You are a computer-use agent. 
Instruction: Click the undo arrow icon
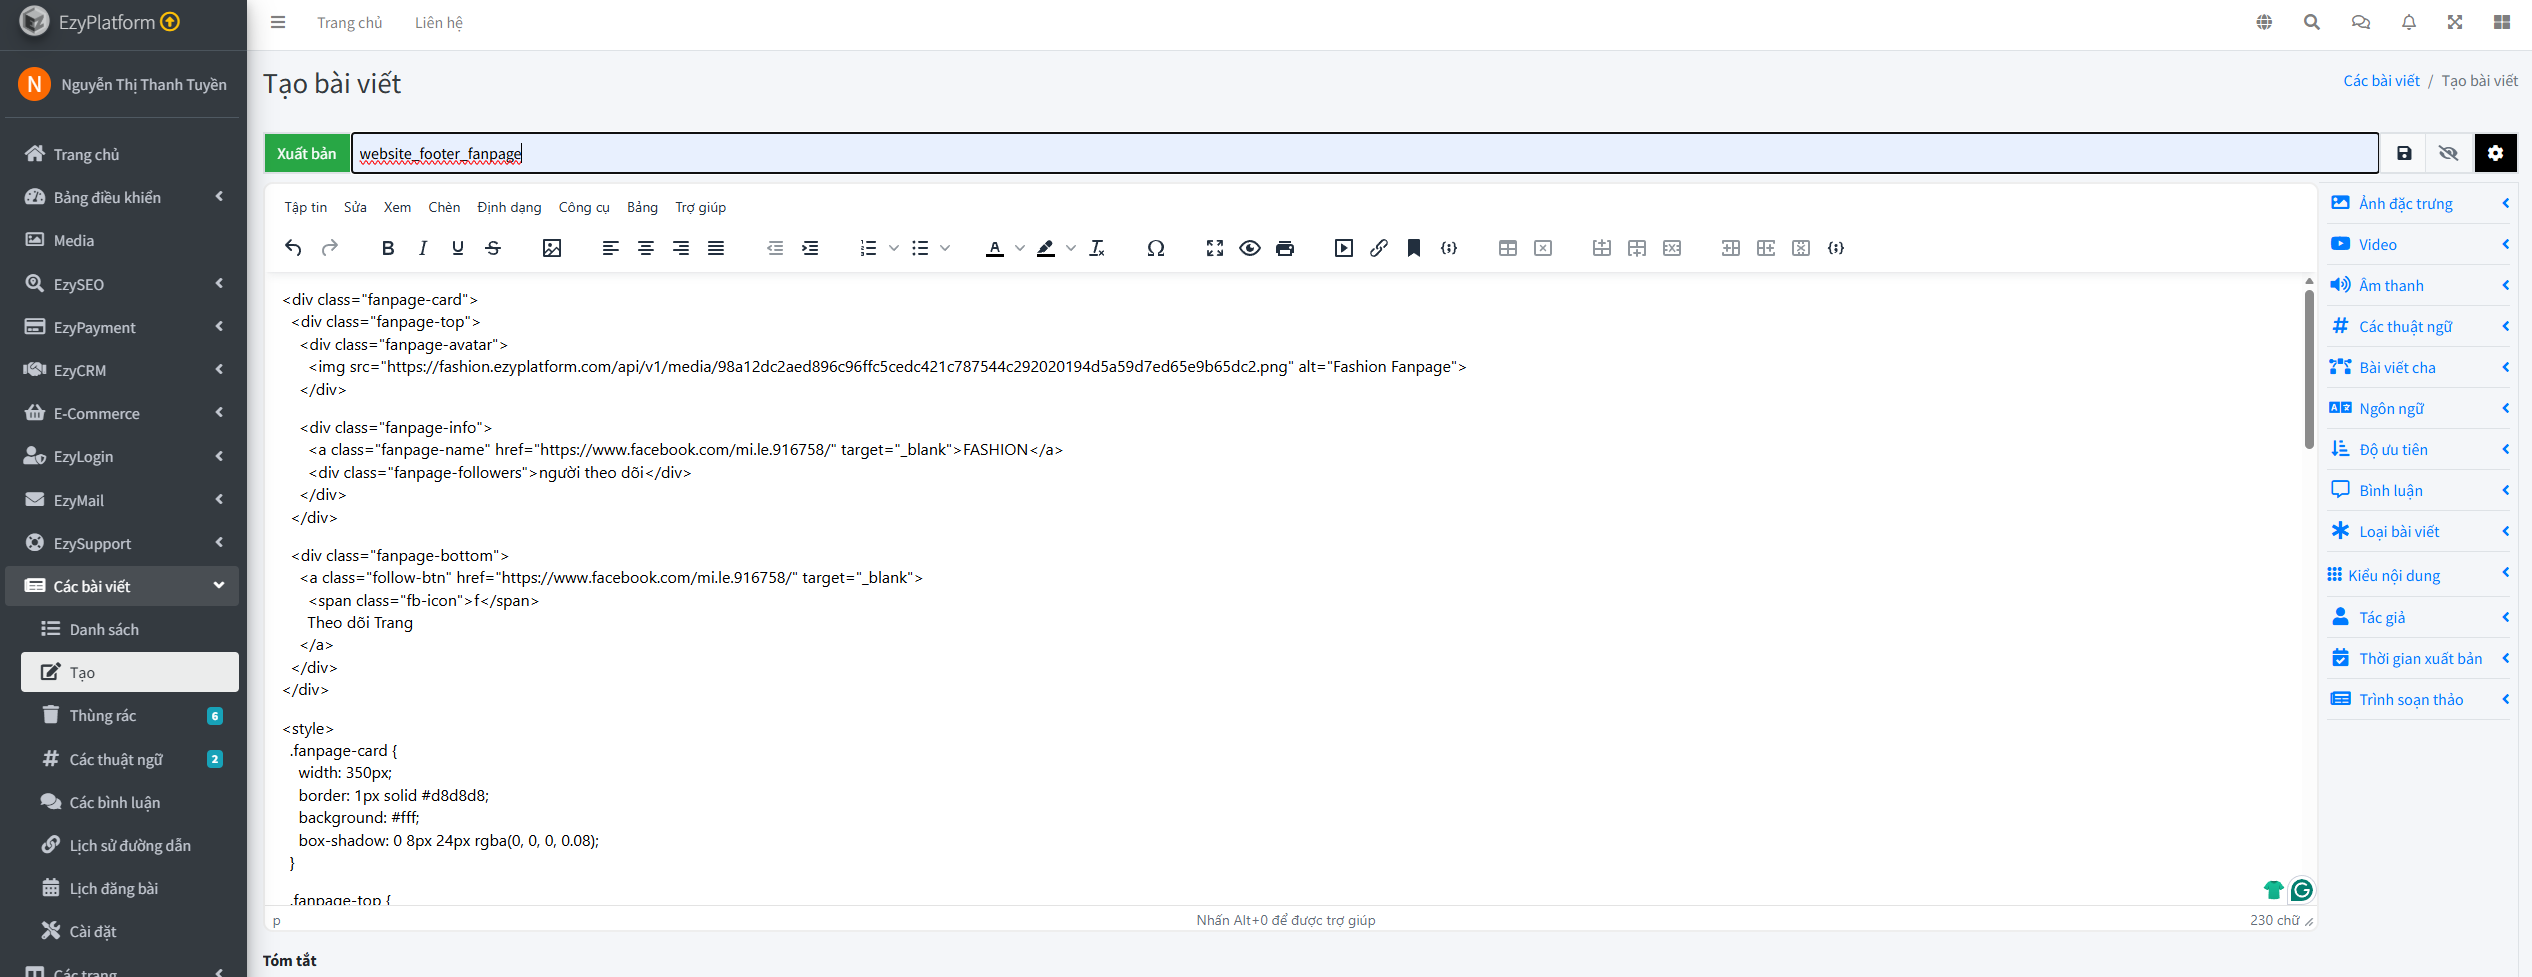[293, 248]
